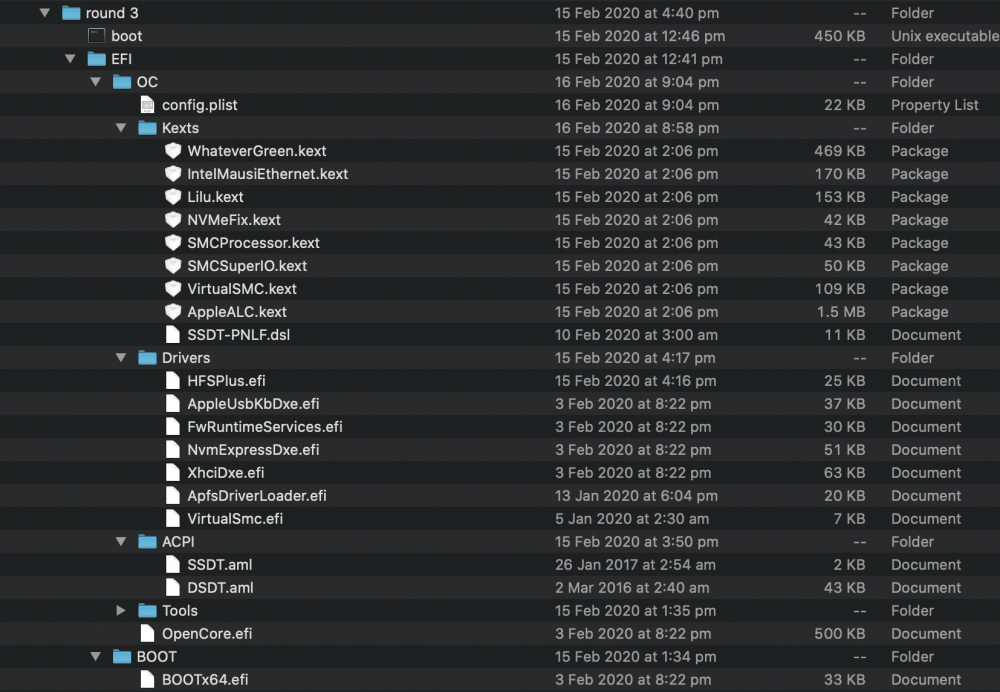Click the OpenCore.efi 500 KB size
Image resolution: width=1000 pixels, height=692 pixels.
[840, 633]
